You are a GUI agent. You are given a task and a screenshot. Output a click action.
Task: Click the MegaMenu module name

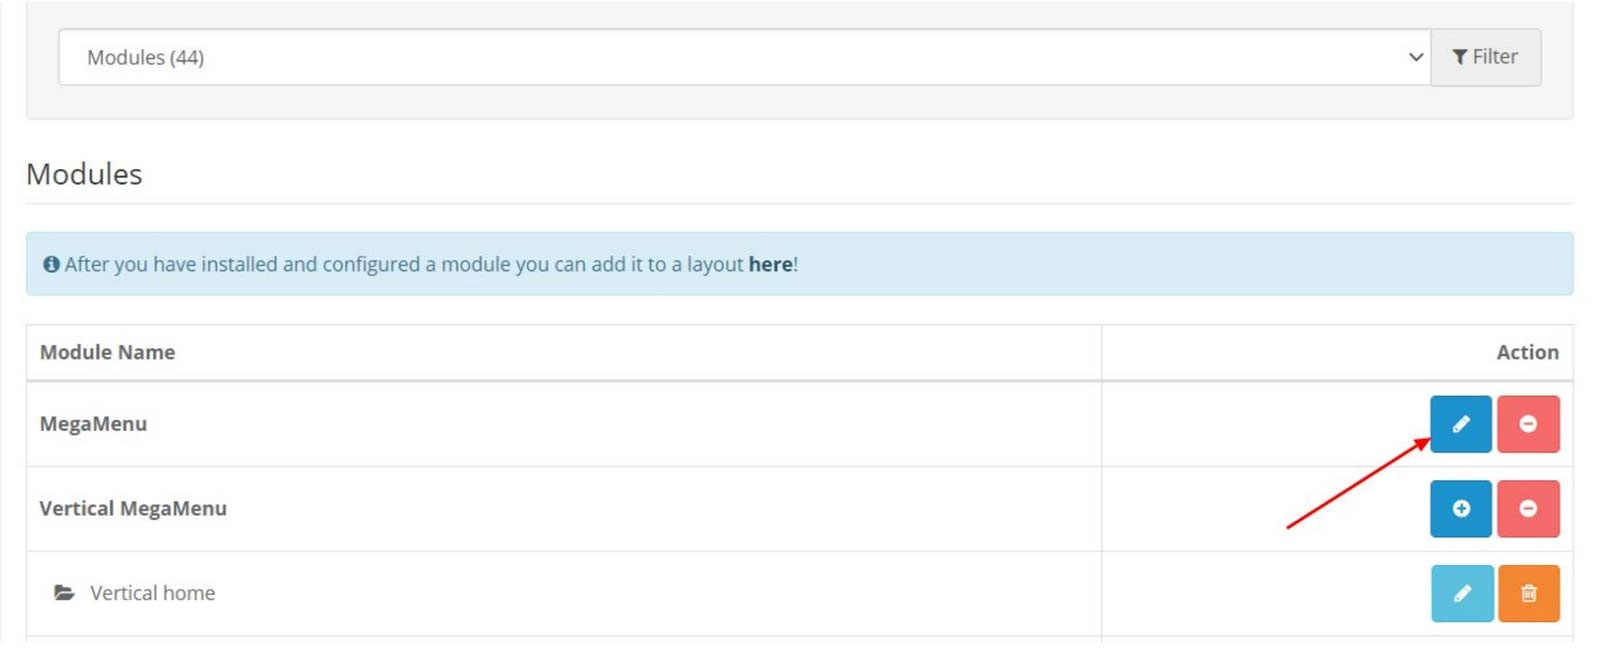pyautogui.click(x=93, y=424)
